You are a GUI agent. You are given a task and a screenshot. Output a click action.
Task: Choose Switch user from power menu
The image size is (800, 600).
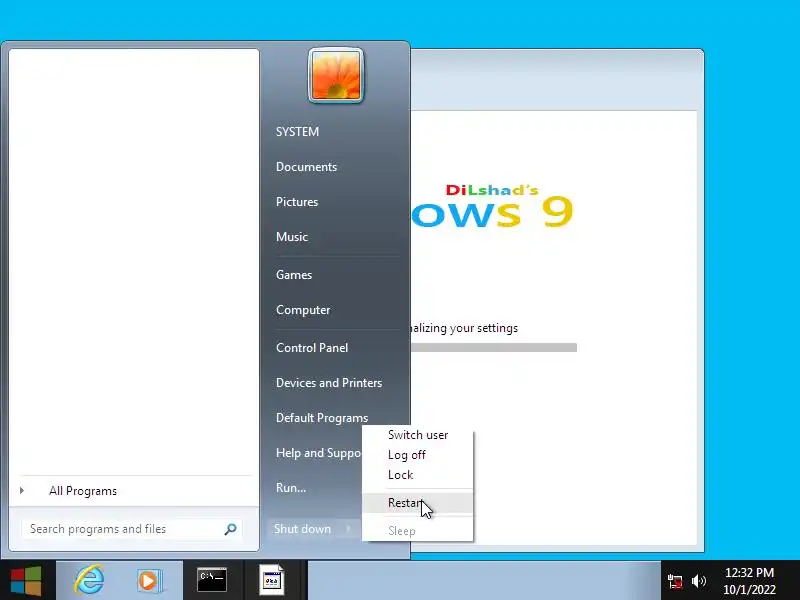(417, 435)
